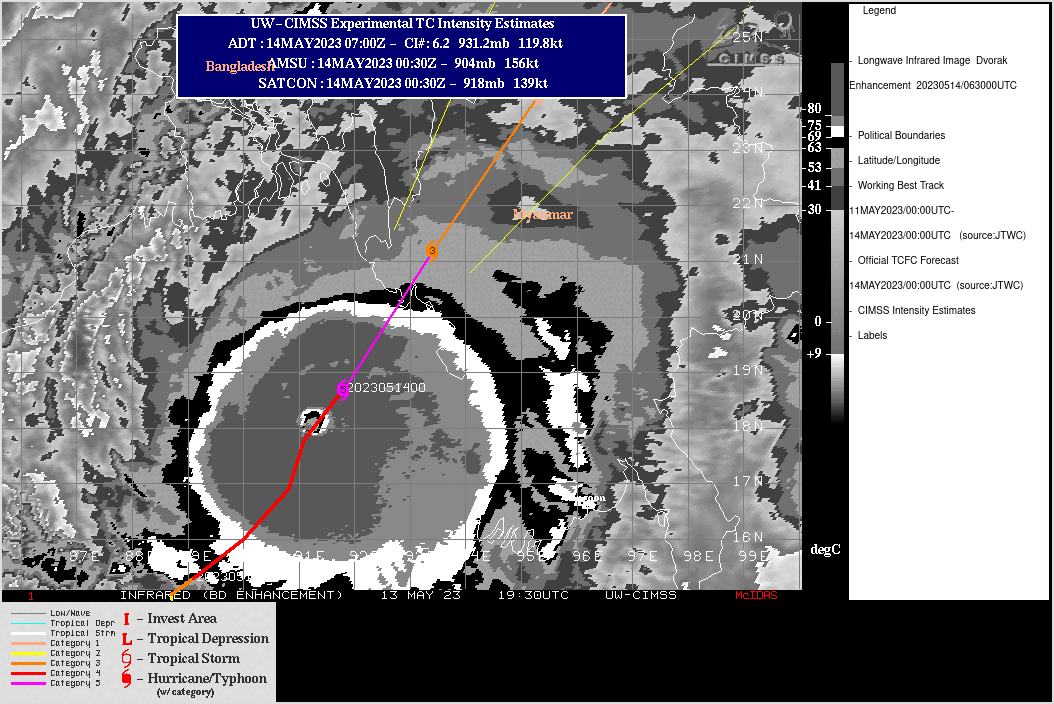This screenshot has width=1054, height=704.
Task: Select the Political Boundaries legend entry
Action: pos(901,135)
